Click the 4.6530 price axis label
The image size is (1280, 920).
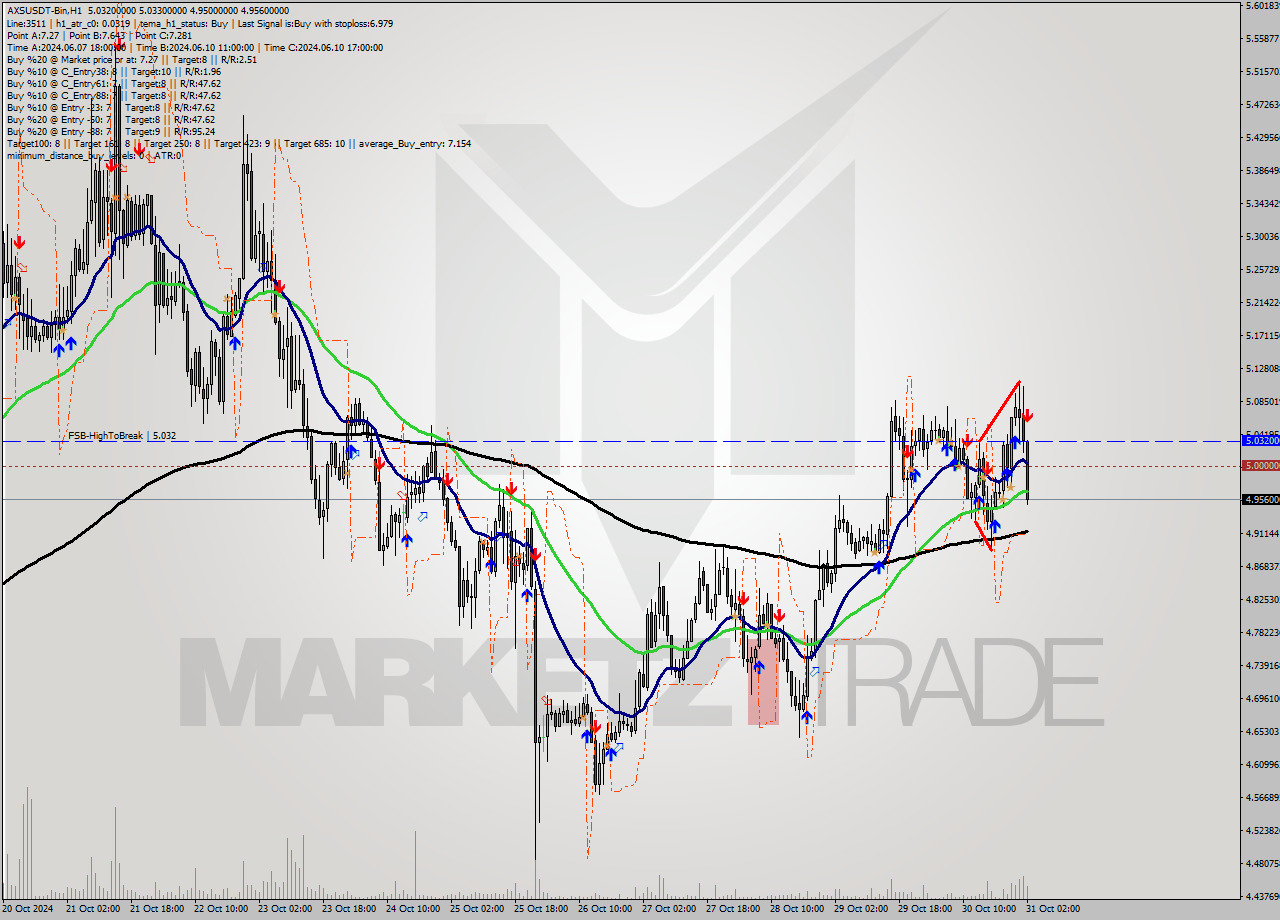pos(1261,731)
